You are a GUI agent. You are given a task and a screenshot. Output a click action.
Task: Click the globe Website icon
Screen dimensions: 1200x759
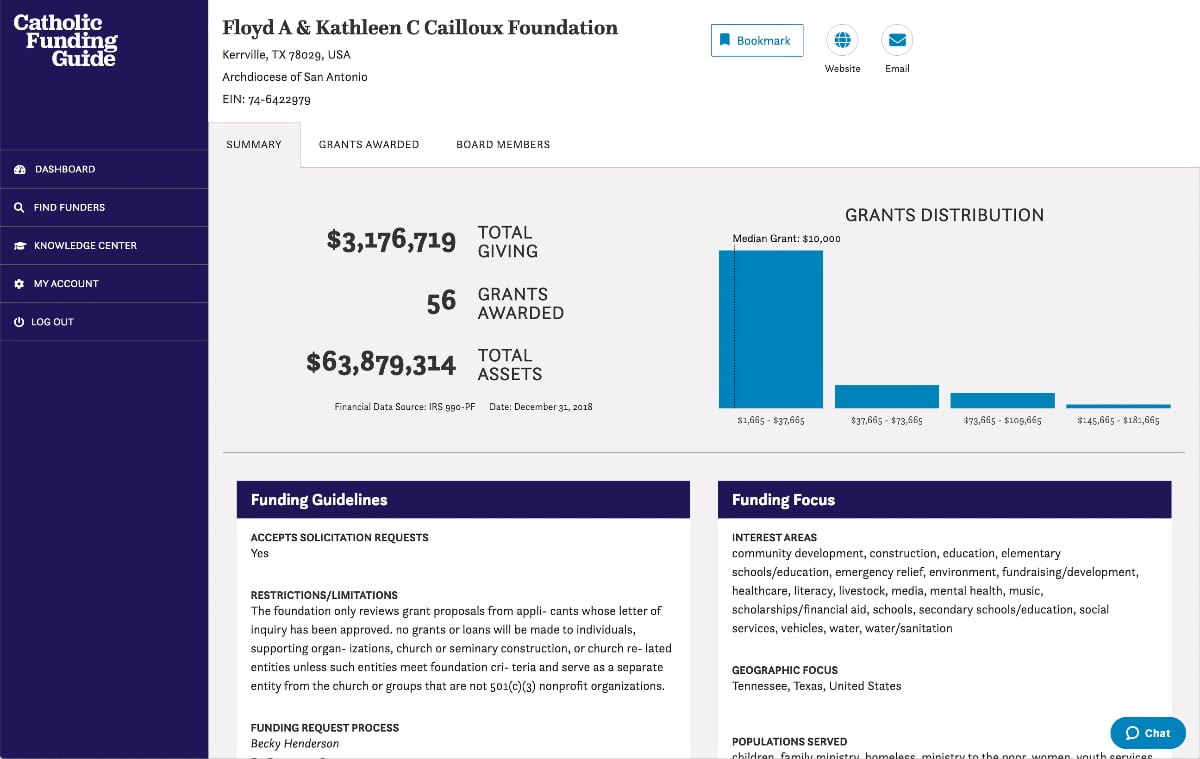pos(842,40)
